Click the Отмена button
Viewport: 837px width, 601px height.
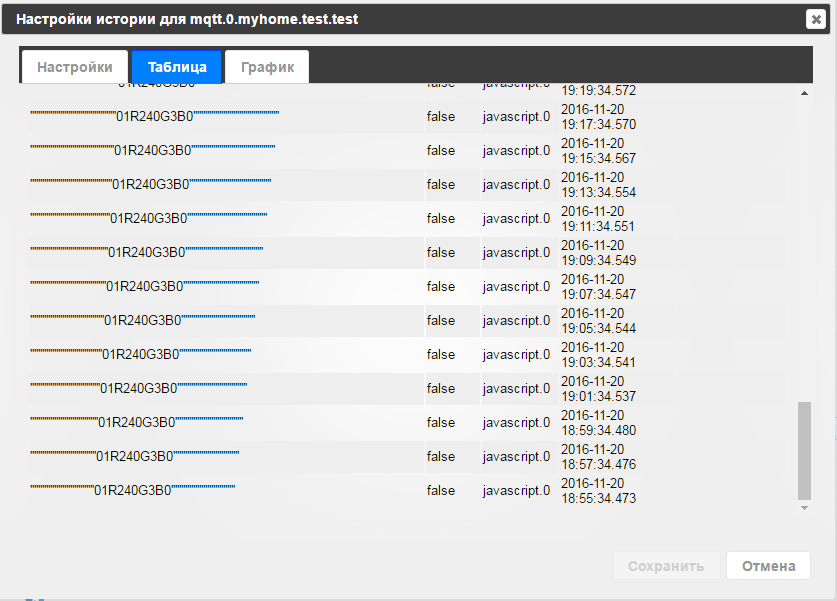point(768,566)
